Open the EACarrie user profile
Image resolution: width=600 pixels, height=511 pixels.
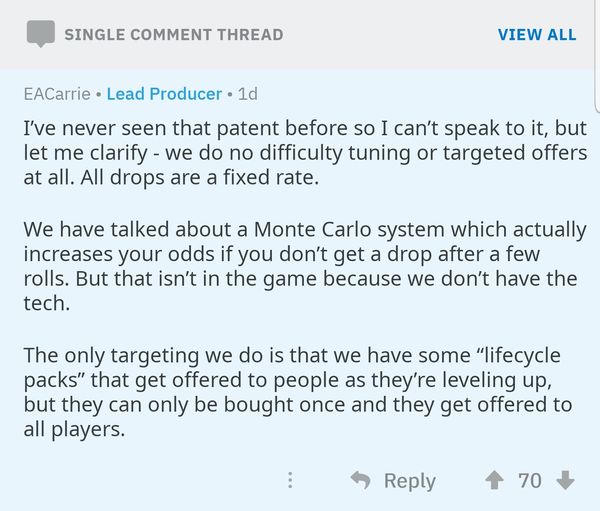[x=57, y=94]
